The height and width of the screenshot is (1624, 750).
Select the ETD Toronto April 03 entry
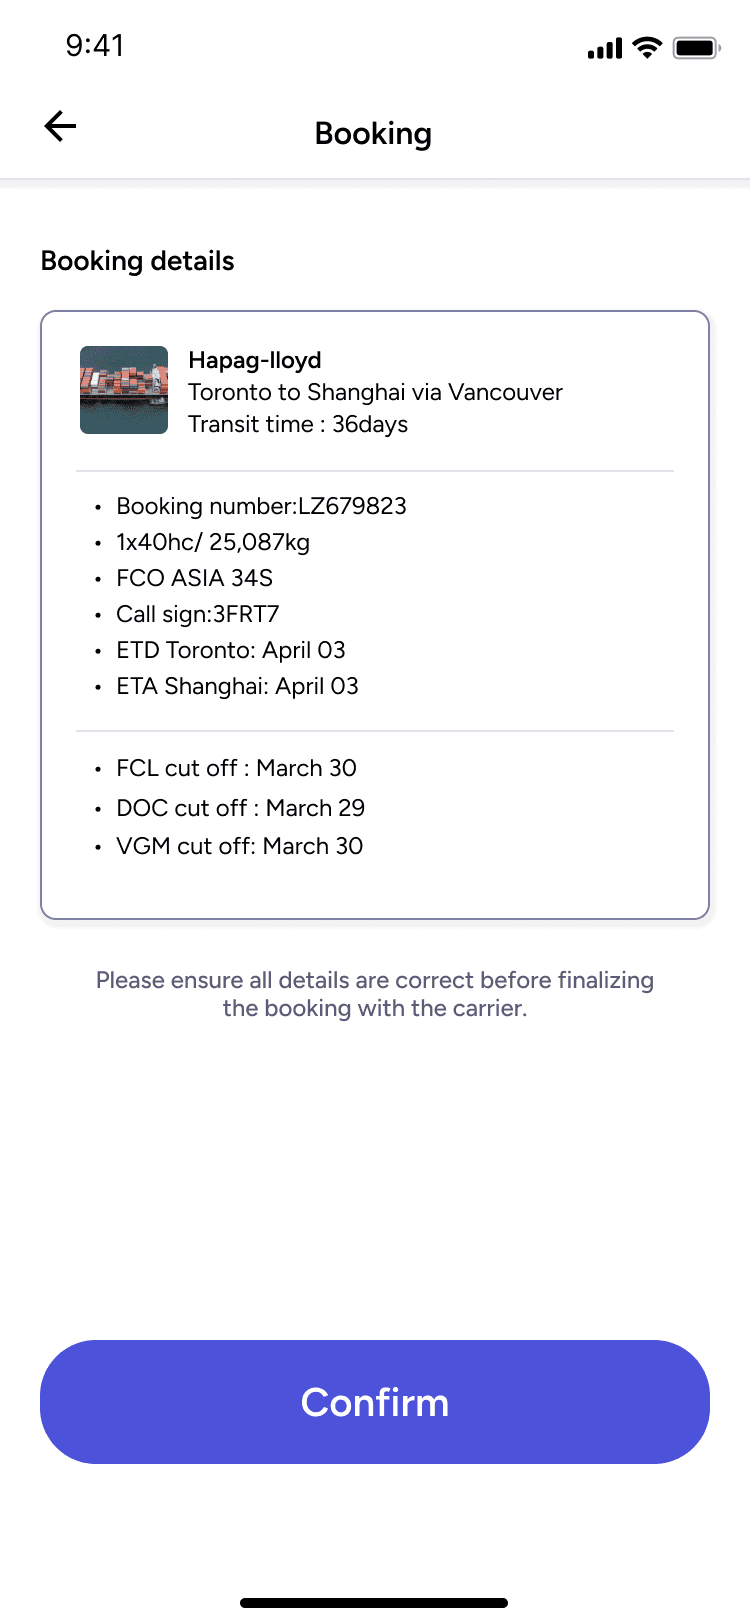click(x=231, y=650)
